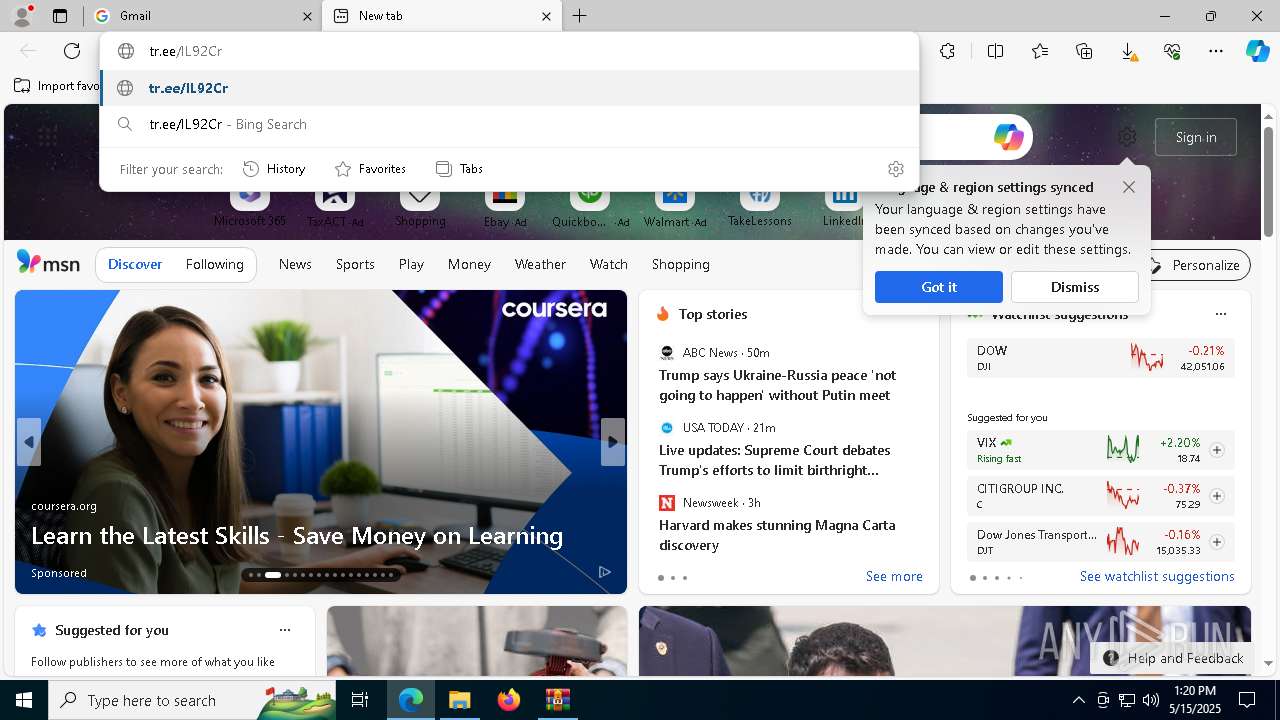This screenshot has width=1280, height=720.
Task: Click the Personalize button
Action: [1197, 265]
